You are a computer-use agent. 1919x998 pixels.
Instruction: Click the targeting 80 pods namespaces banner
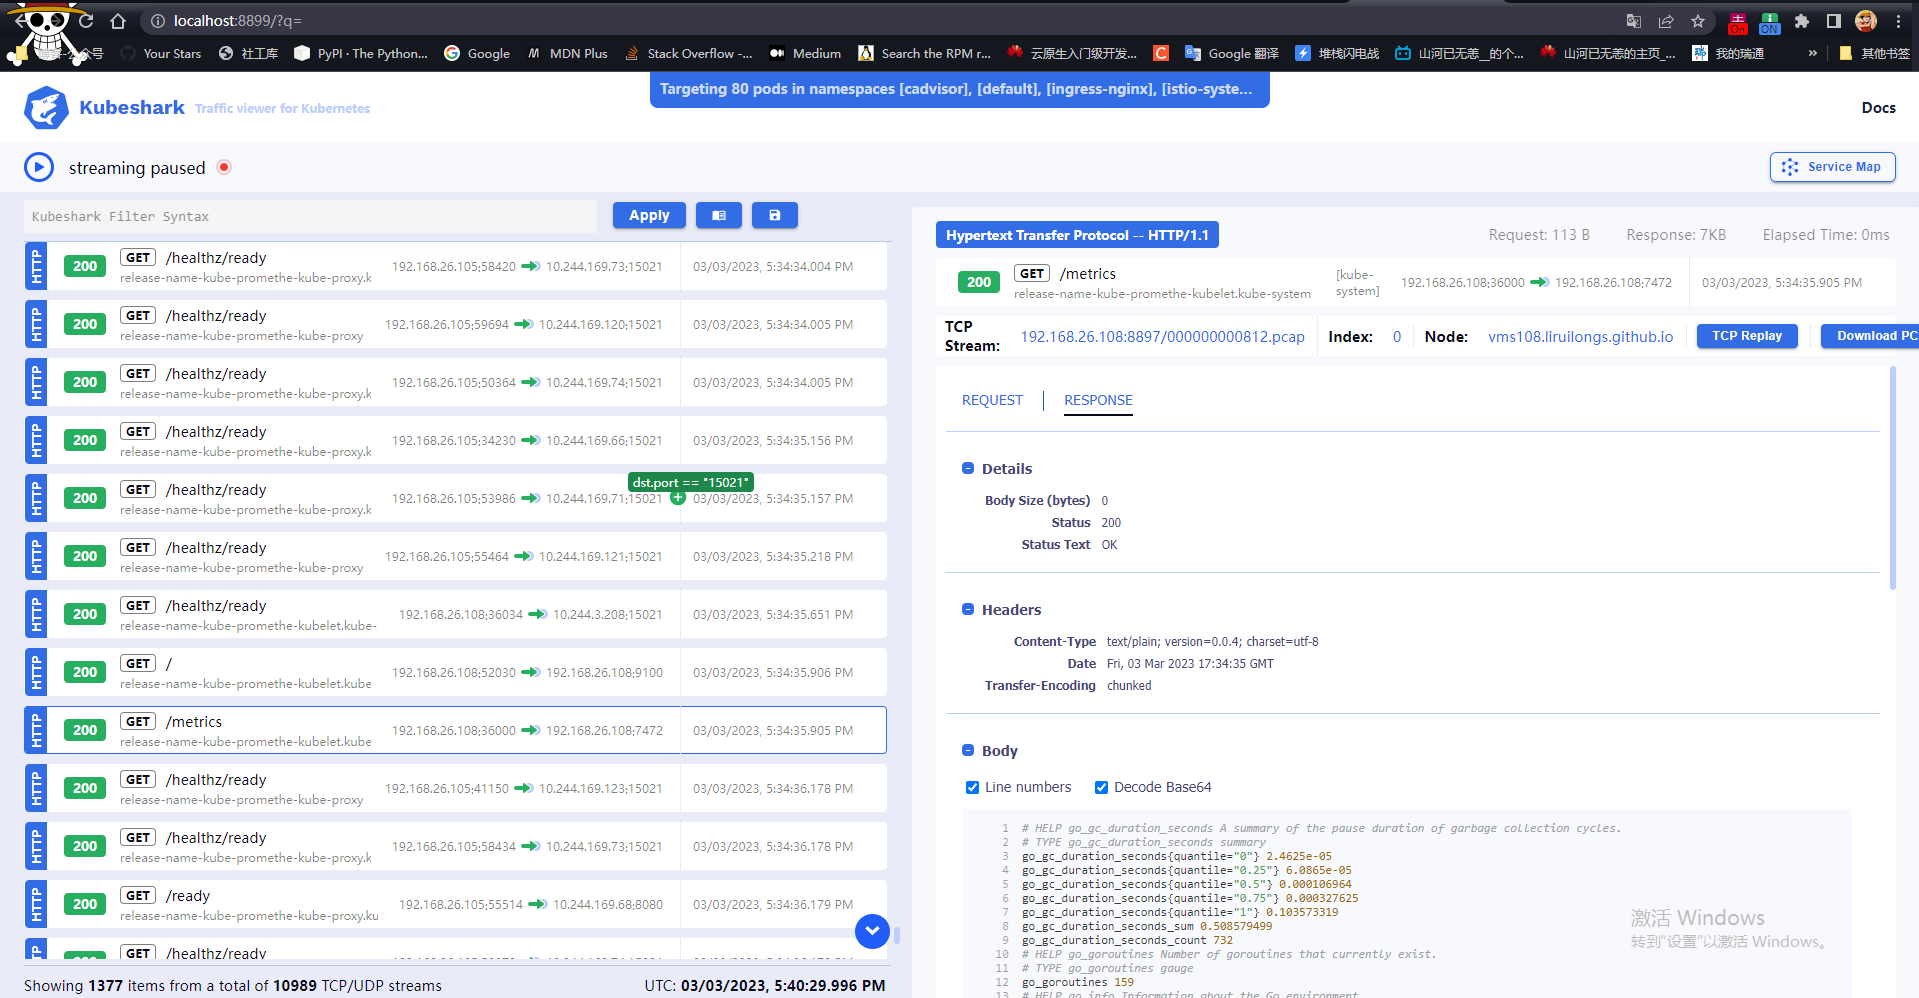959,89
